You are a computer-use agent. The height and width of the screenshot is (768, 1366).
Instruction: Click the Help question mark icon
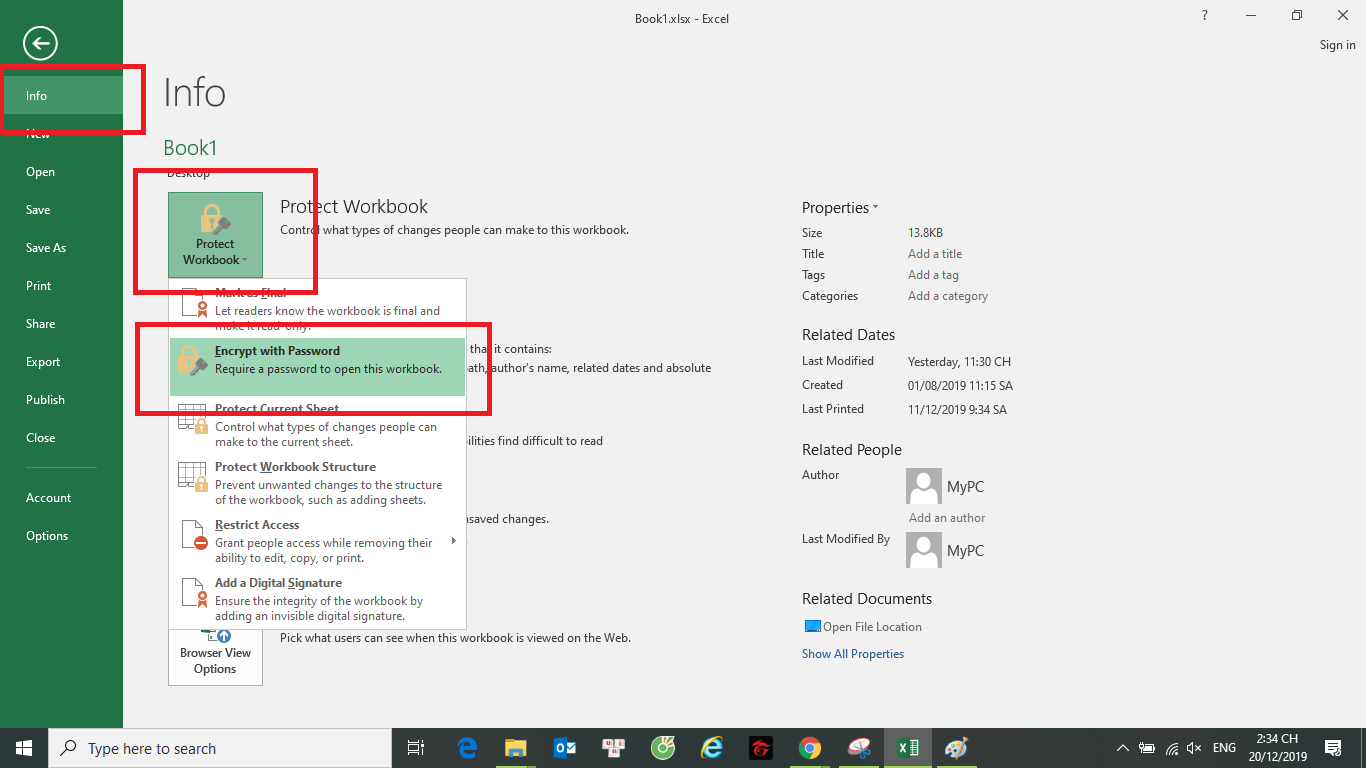pyautogui.click(x=1204, y=15)
